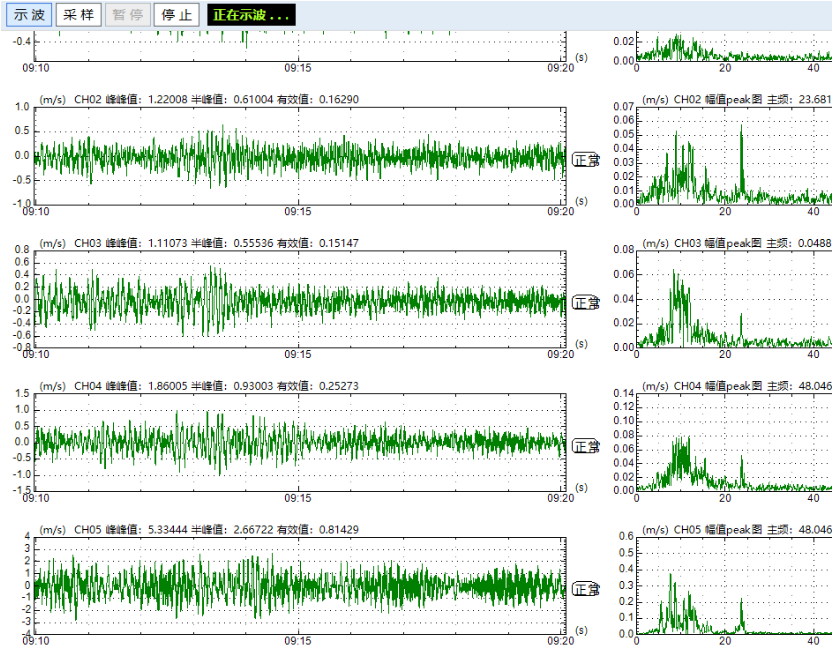Screen dimensions: 837x655
Task: Click the CH04 幅值peak spectrum chart
Action: tap(734, 441)
